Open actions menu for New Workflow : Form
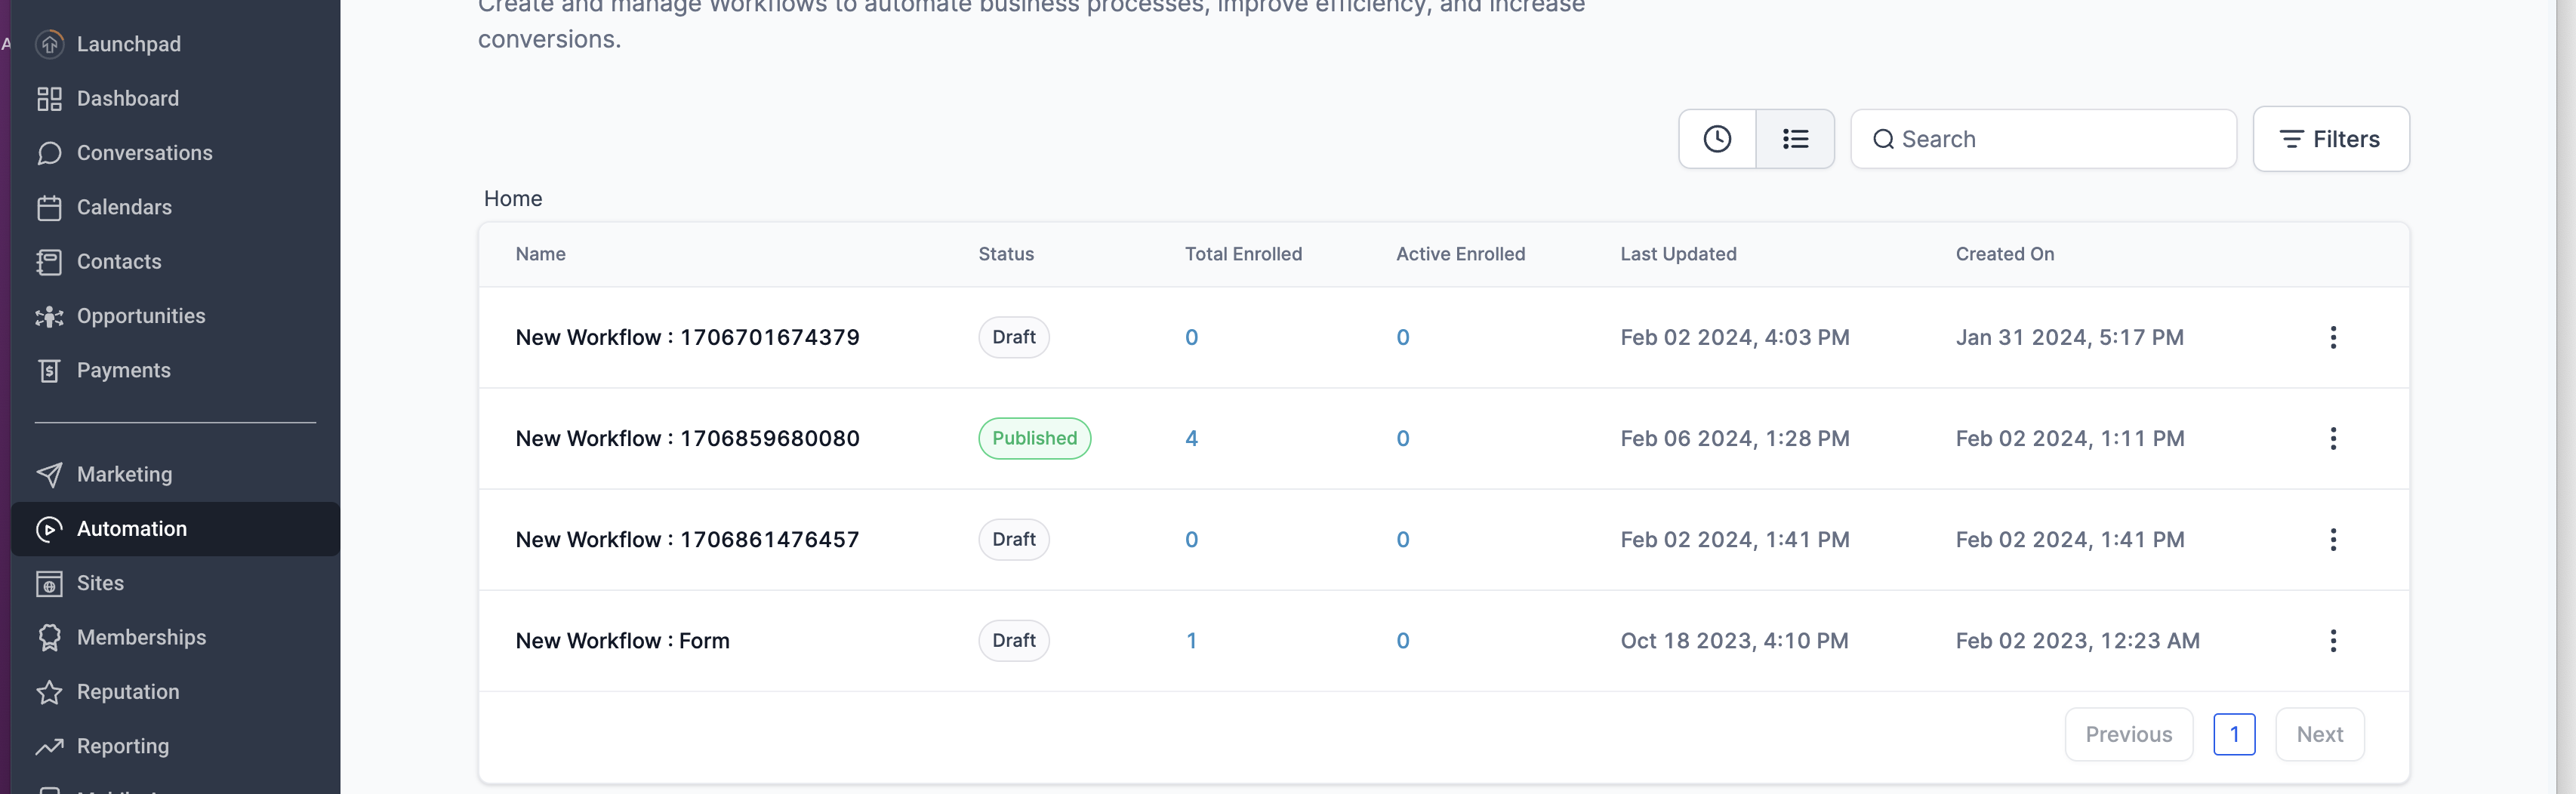 [2332, 640]
